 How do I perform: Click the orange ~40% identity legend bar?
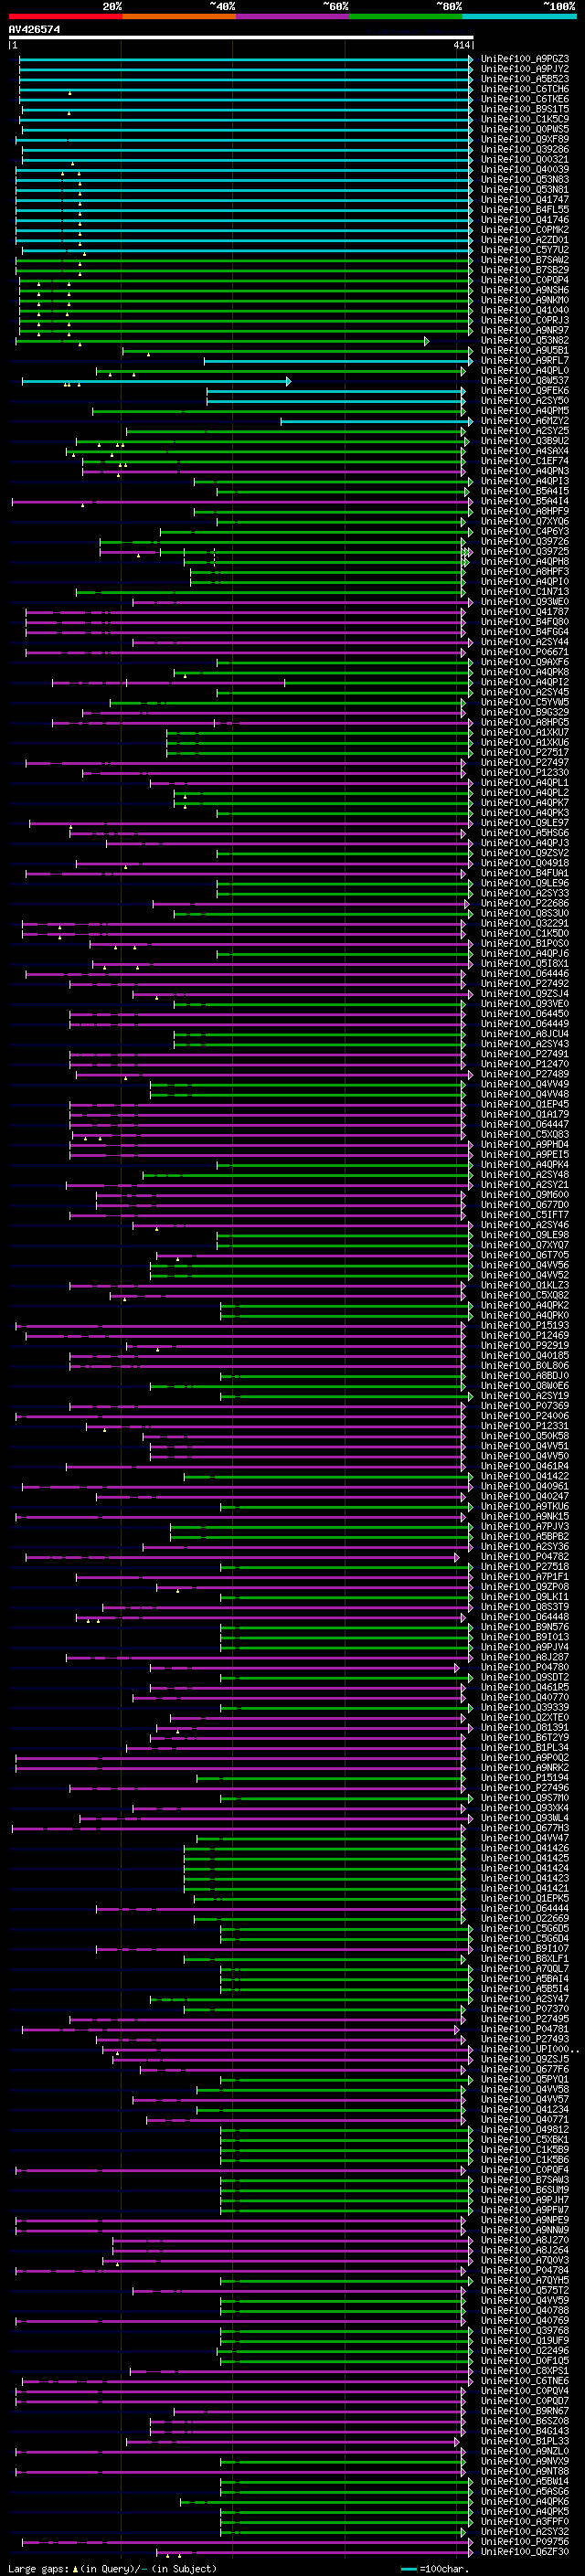(179, 16)
